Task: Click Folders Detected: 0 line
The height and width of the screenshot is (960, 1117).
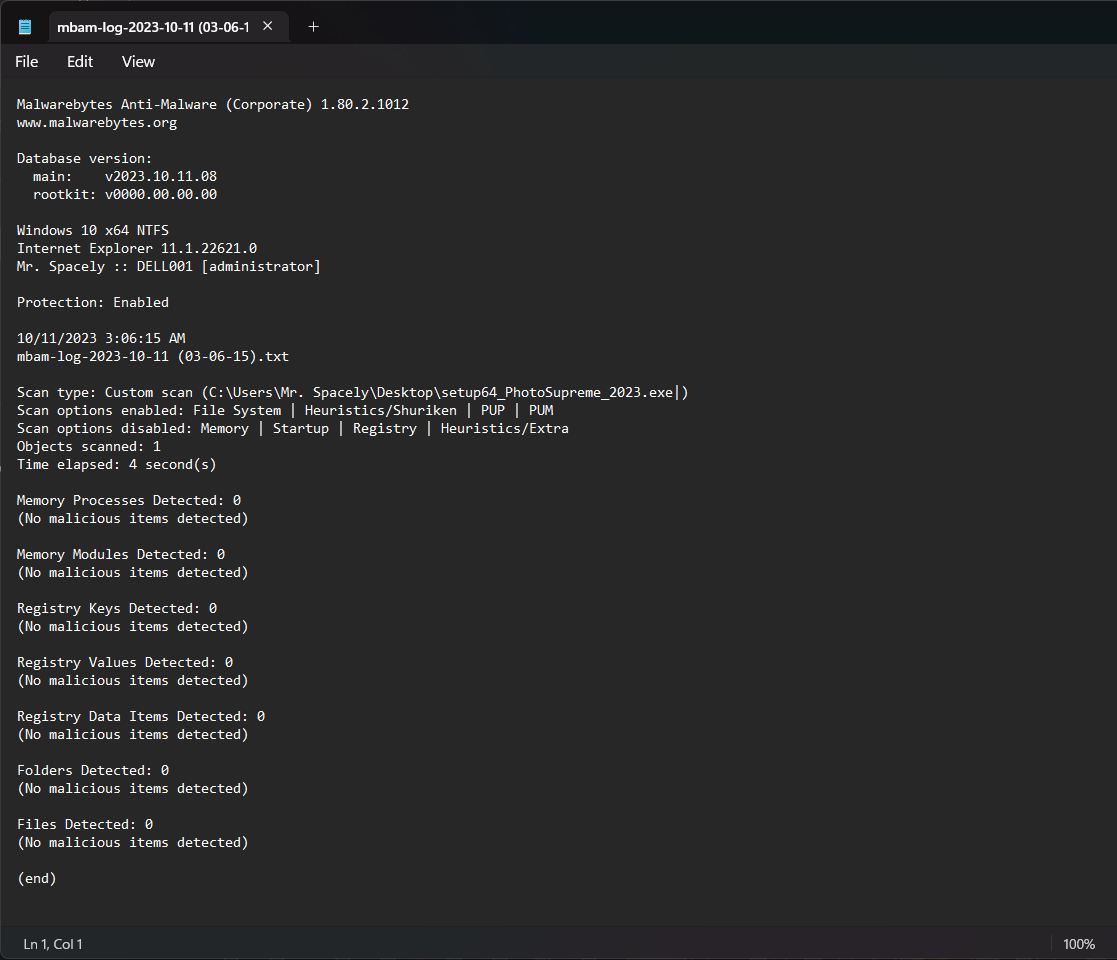Action: (93, 771)
